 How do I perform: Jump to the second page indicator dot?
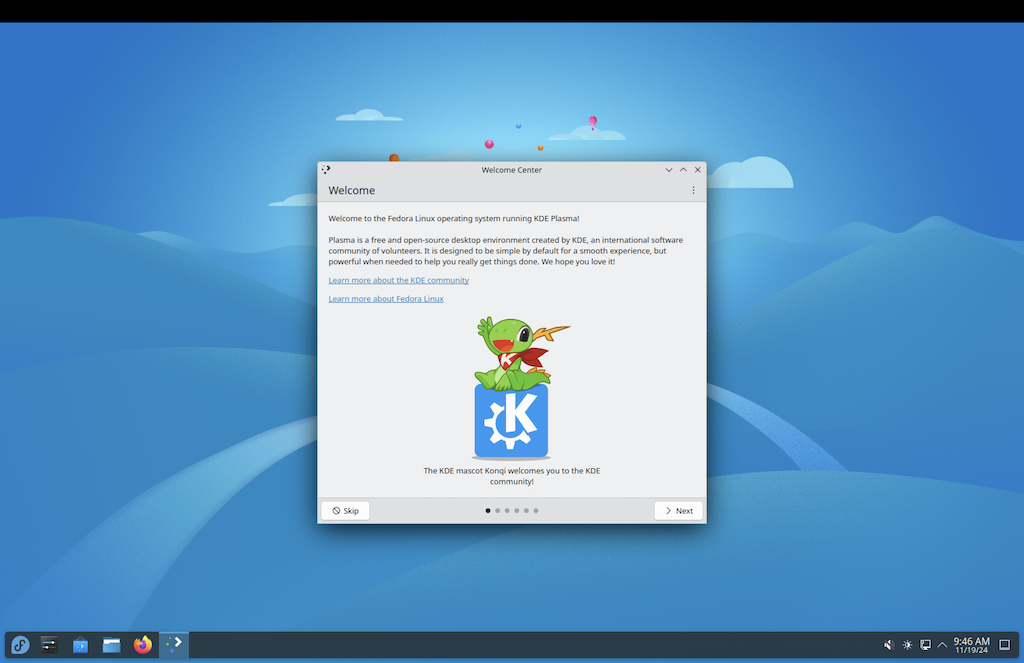[498, 511]
